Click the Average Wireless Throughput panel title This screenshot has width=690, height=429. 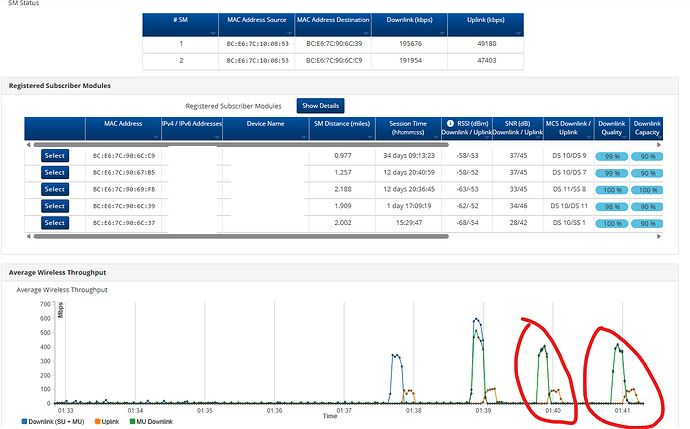(x=57, y=272)
